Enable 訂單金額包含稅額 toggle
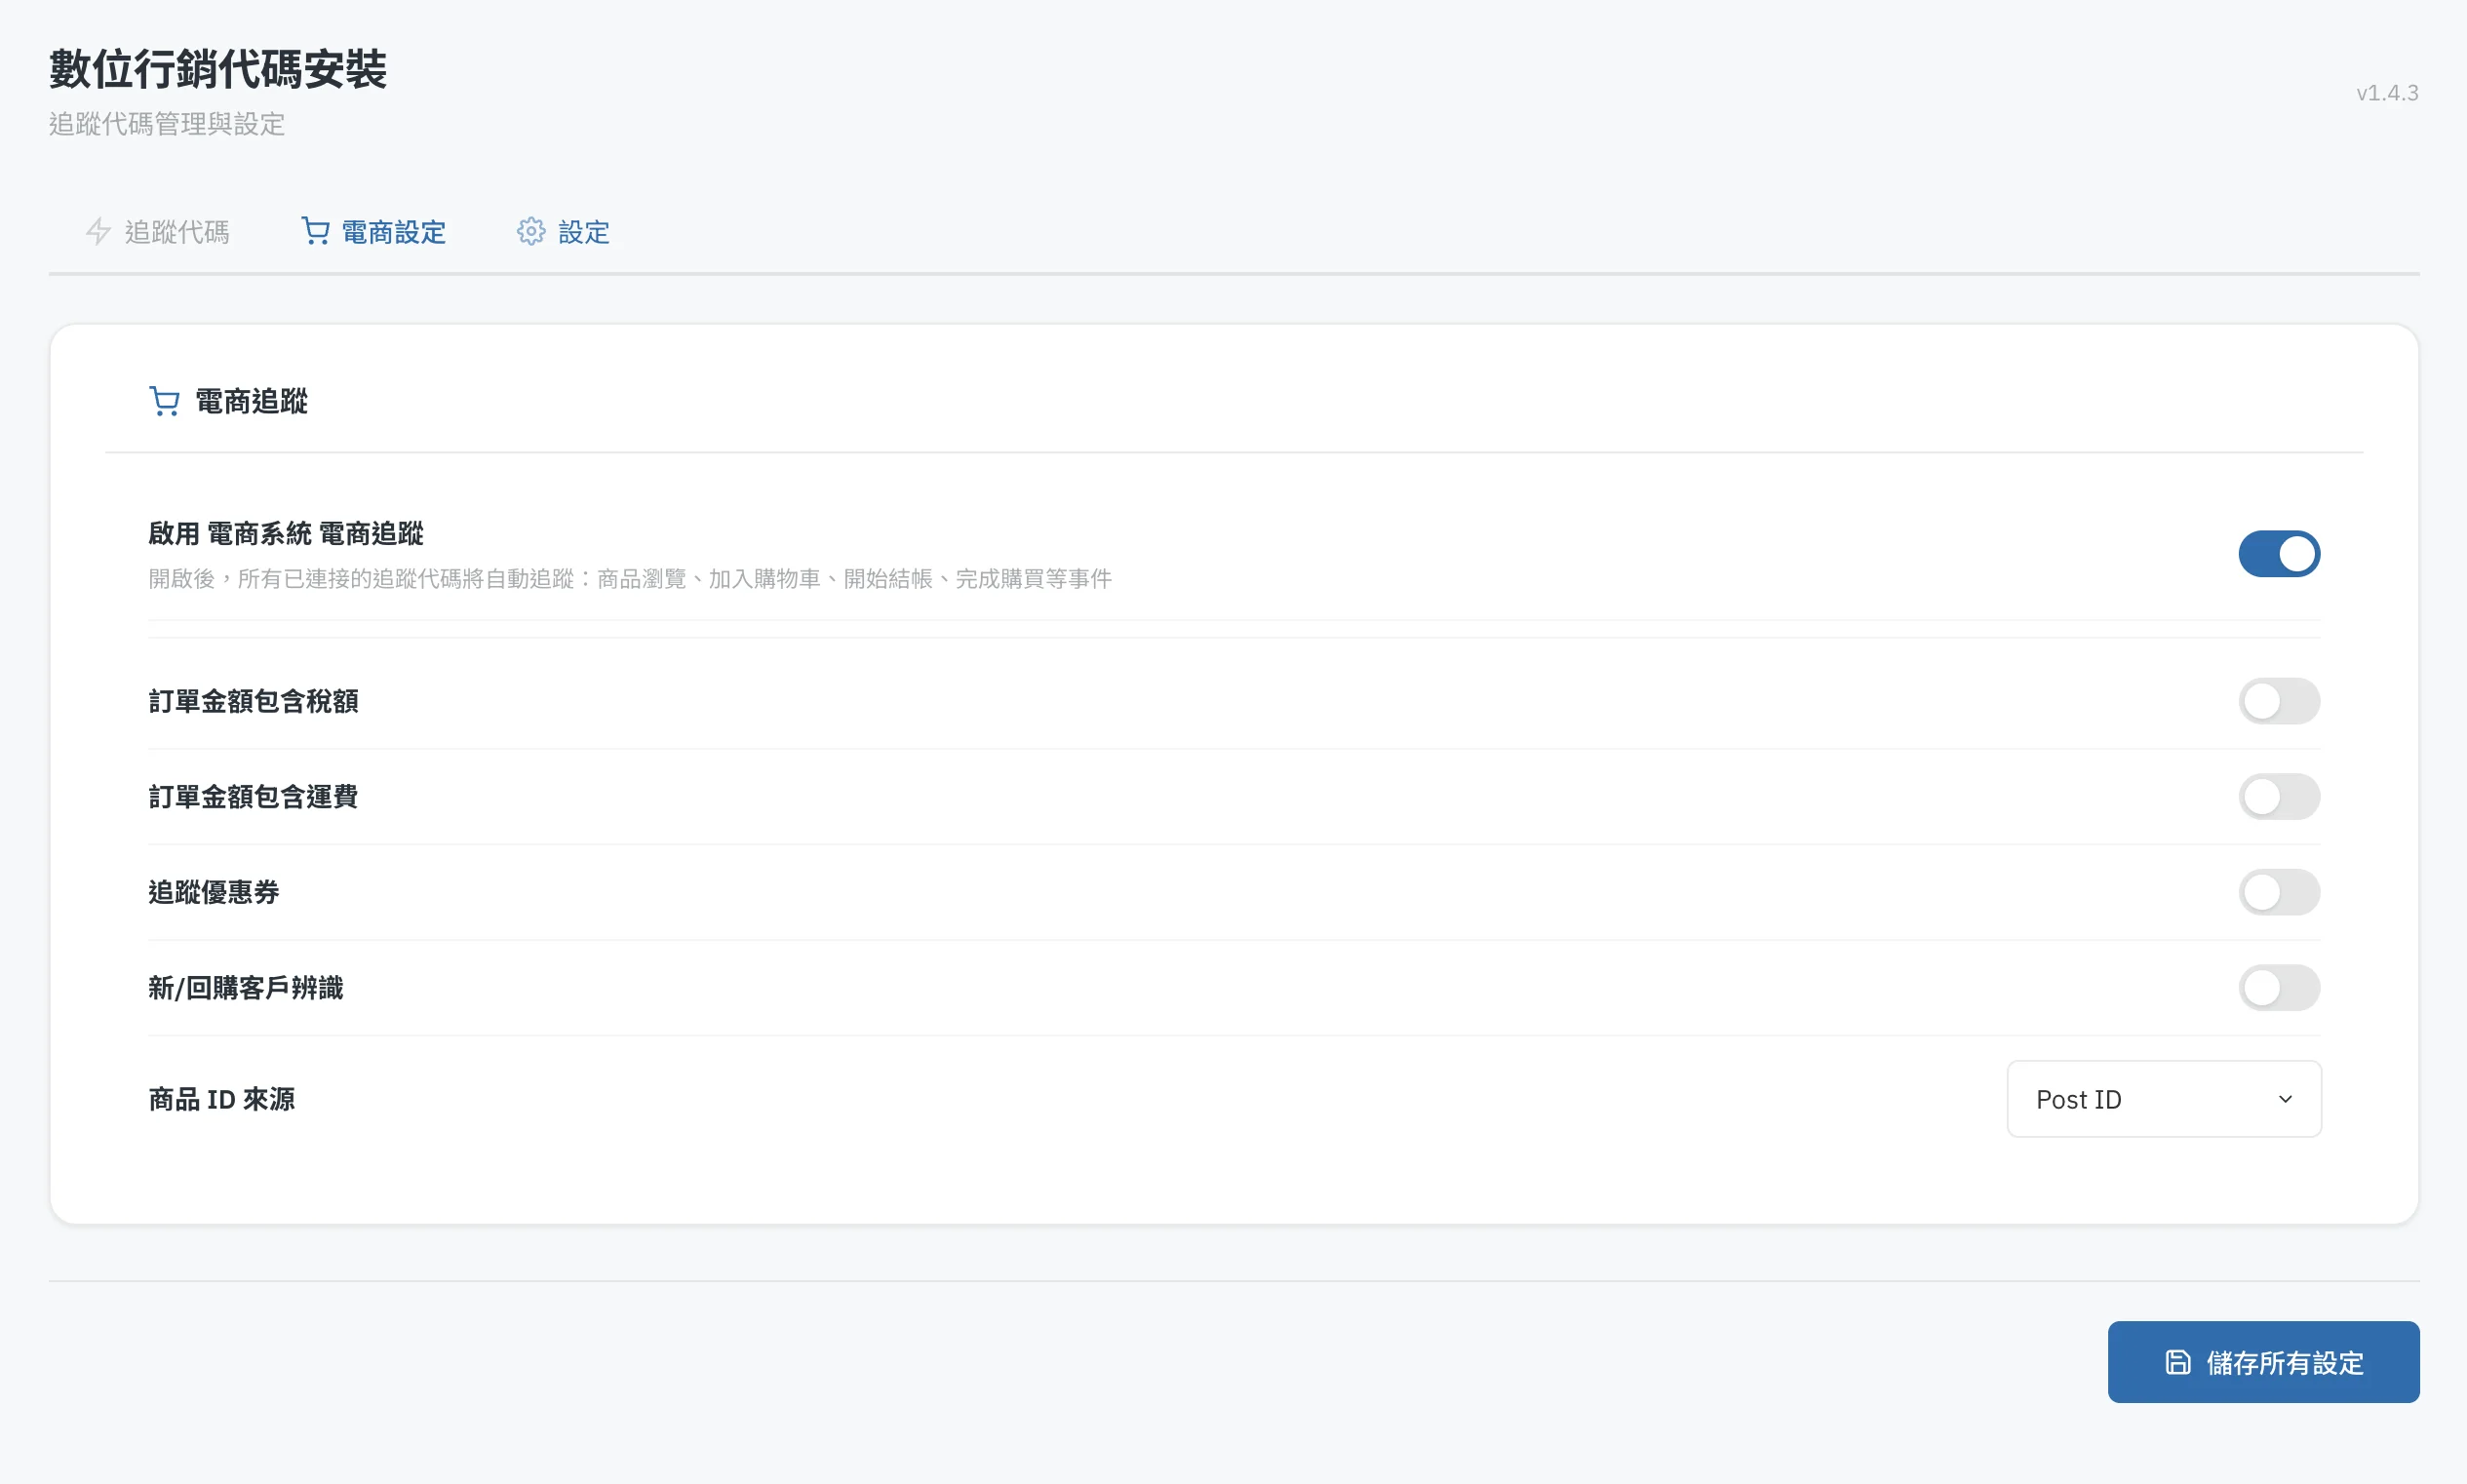The height and width of the screenshot is (1484, 2467). [x=2278, y=701]
